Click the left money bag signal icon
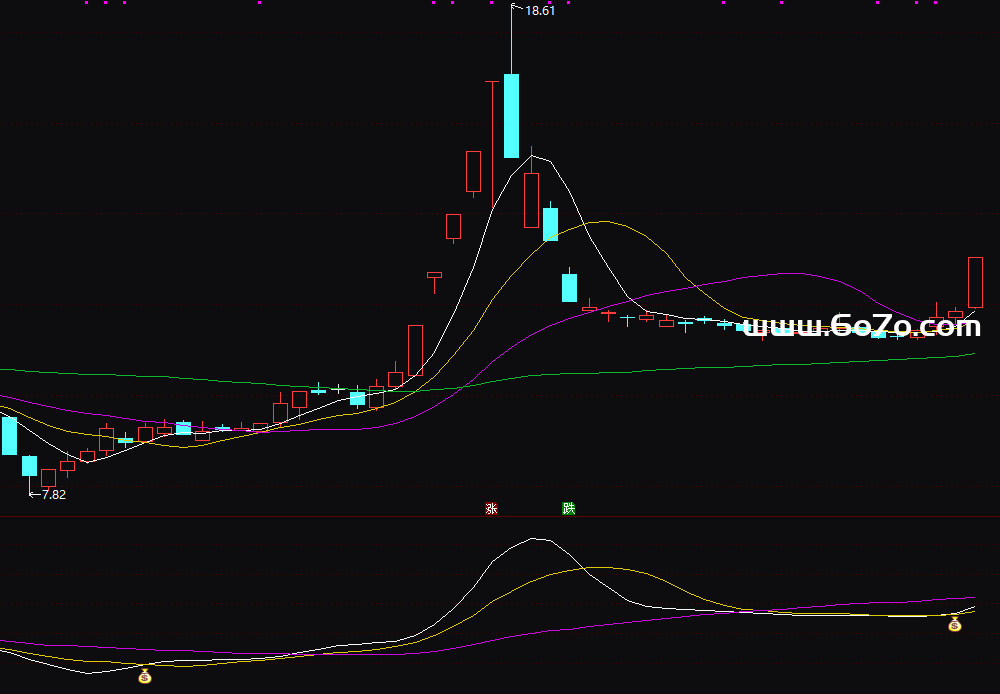This screenshot has height=694, width=1000. coord(145,677)
